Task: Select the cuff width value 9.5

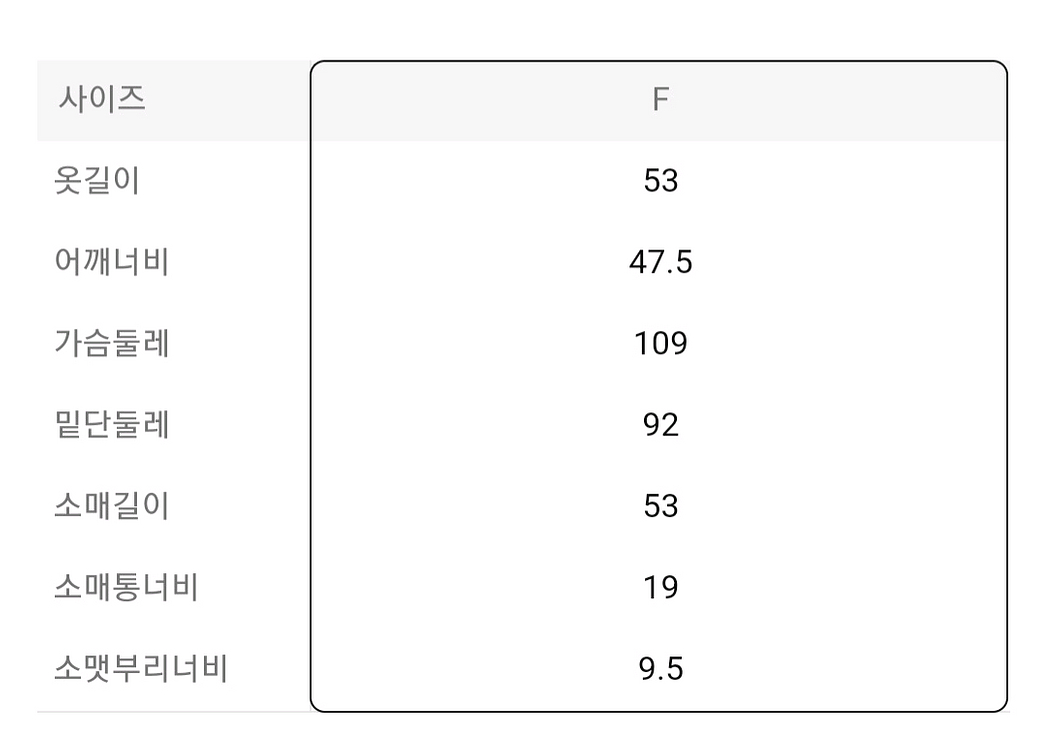Action: (661, 668)
